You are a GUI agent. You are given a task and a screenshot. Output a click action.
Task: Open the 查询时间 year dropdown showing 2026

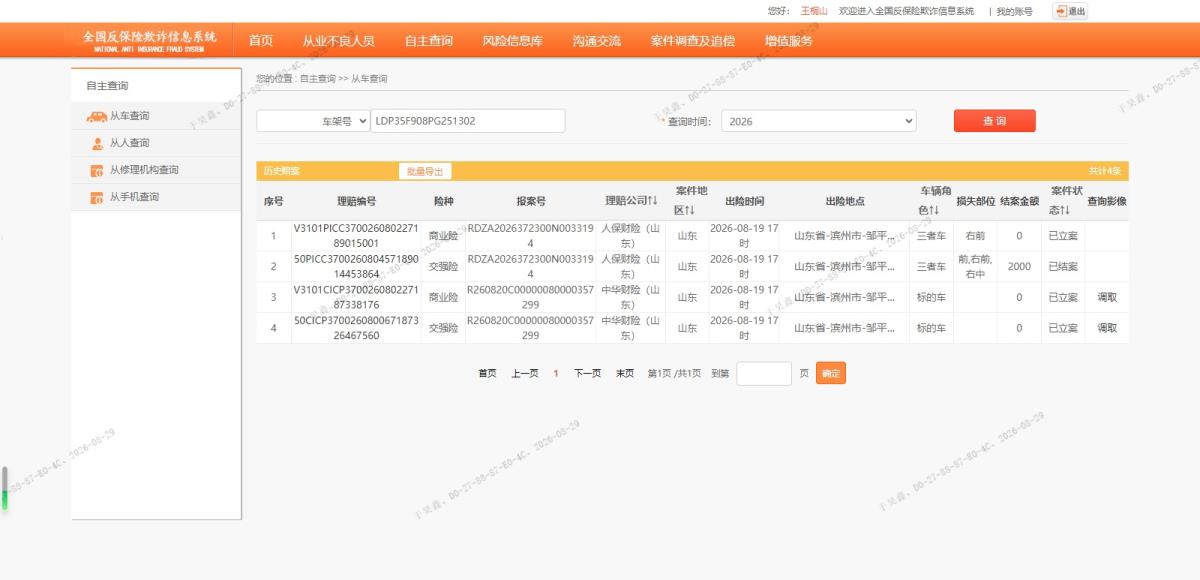pos(818,121)
